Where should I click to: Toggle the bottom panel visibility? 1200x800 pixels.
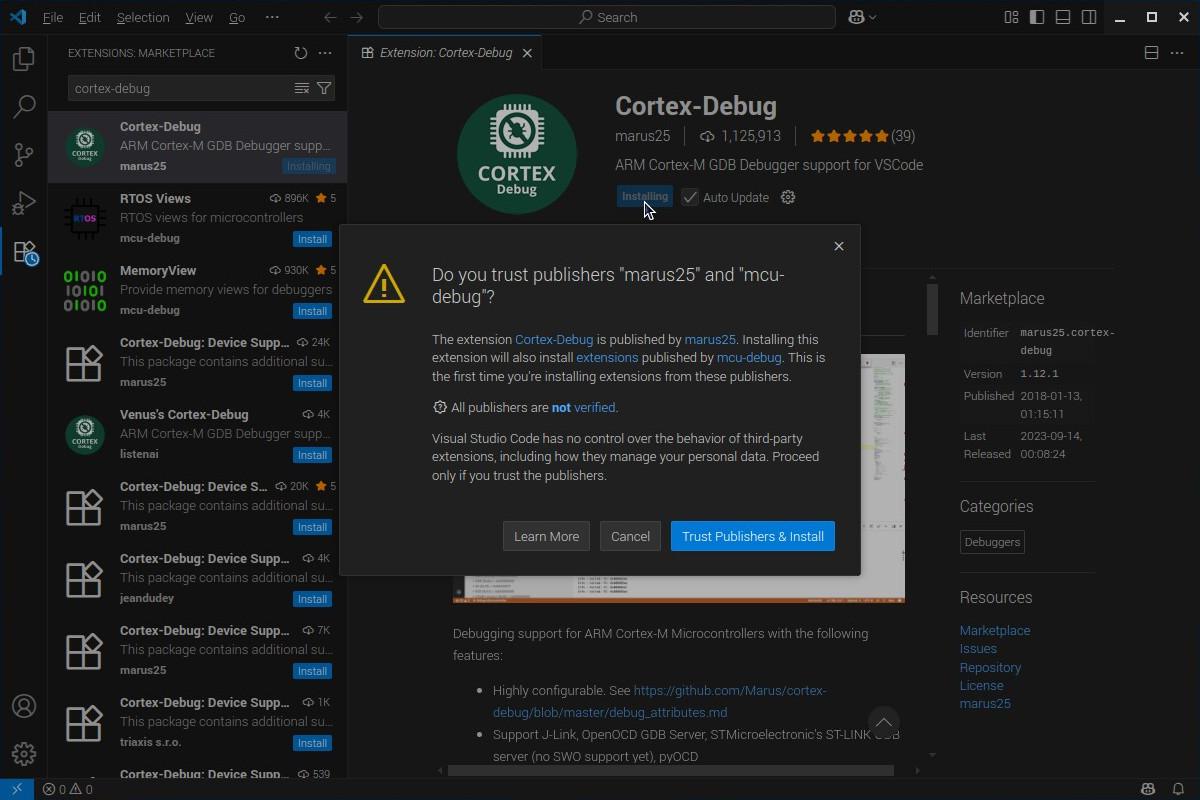[1062, 16]
